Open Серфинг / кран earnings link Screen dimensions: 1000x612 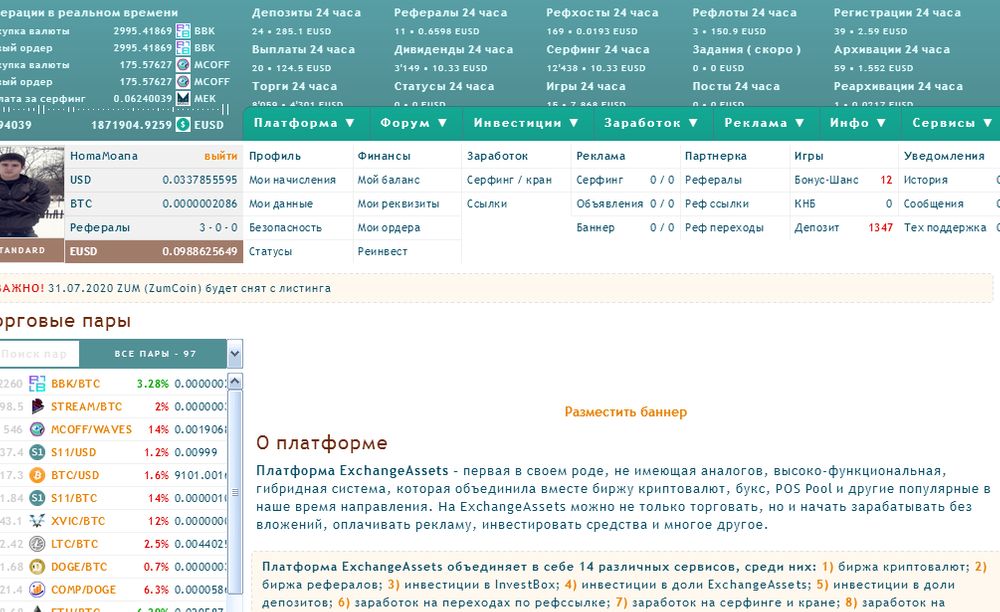pyautogui.click(x=509, y=180)
